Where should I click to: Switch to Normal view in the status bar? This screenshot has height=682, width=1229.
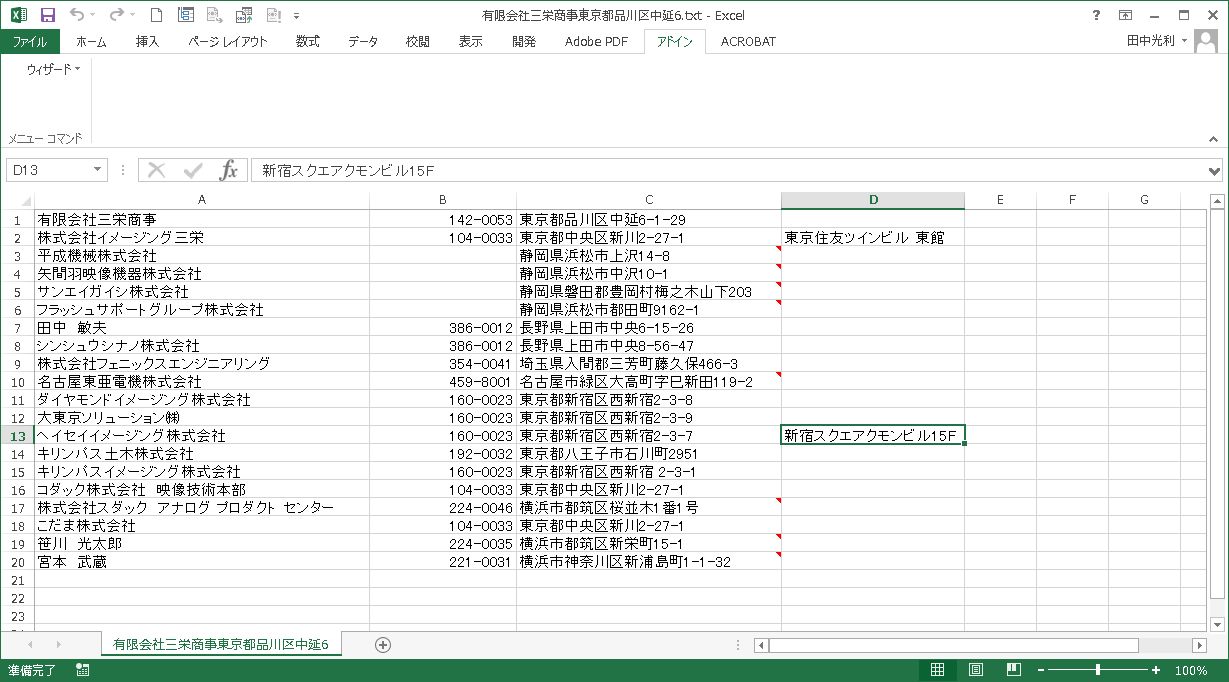937,670
